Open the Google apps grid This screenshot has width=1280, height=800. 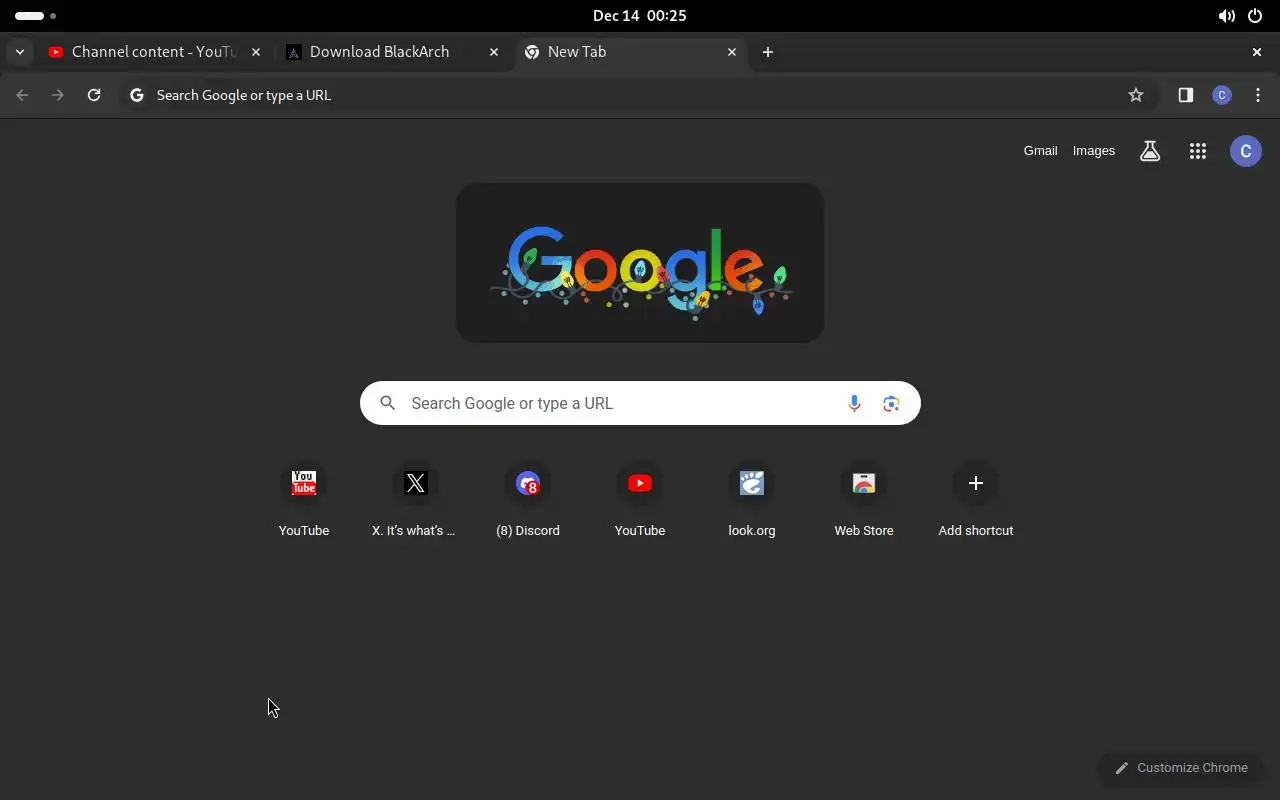point(1198,151)
